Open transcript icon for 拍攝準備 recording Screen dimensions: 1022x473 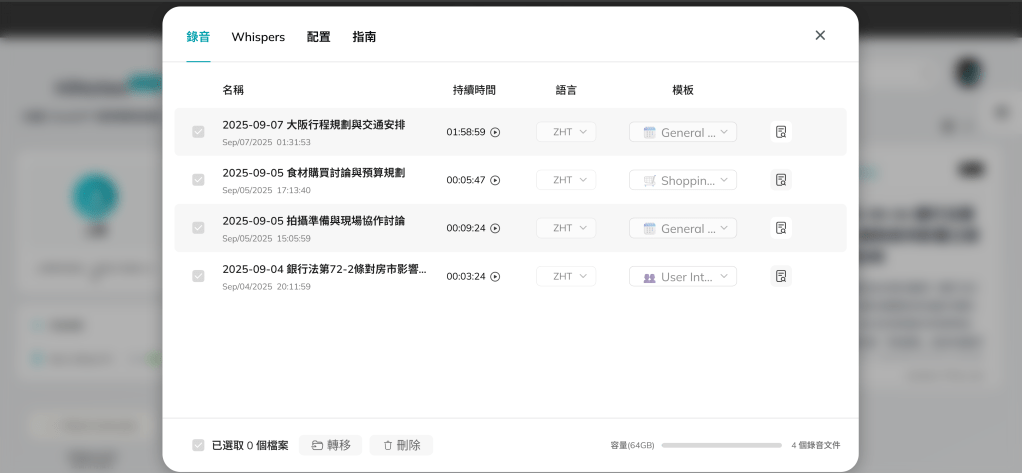click(781, 228)
